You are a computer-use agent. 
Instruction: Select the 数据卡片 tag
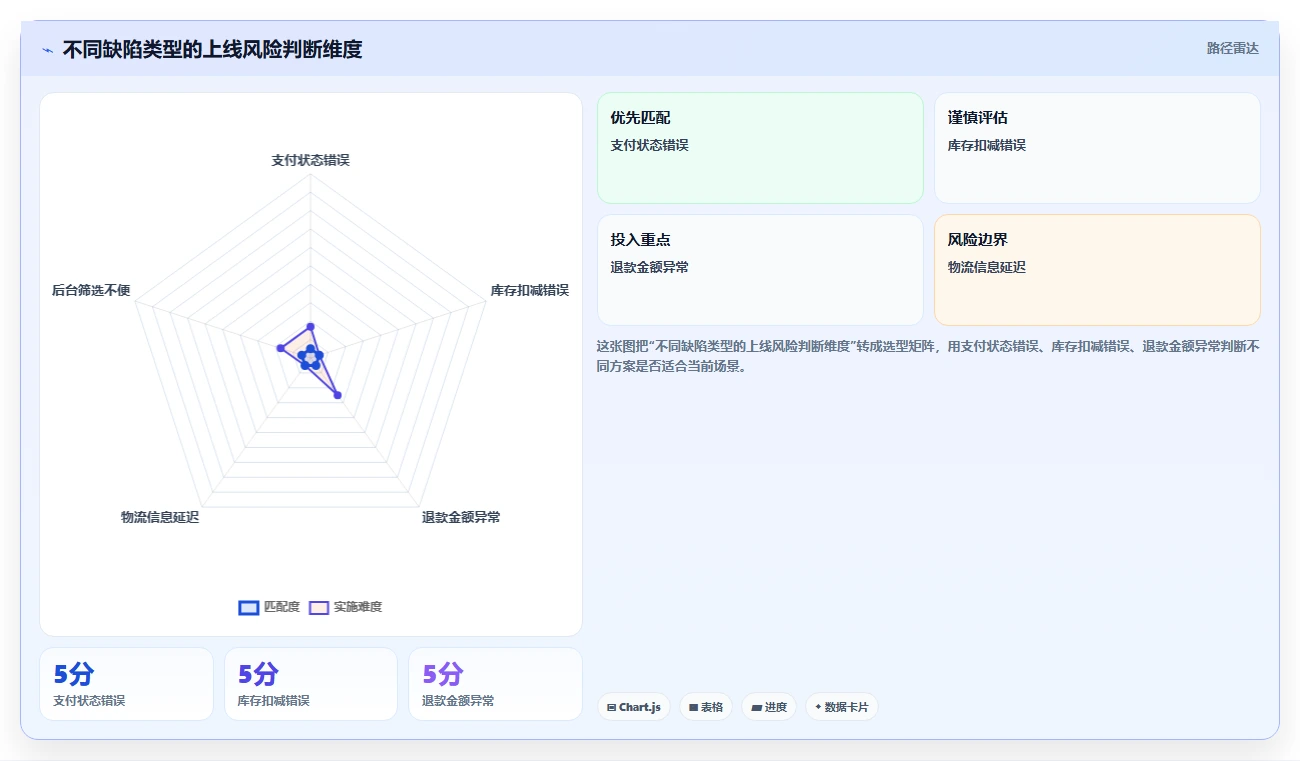pos(842,707)
